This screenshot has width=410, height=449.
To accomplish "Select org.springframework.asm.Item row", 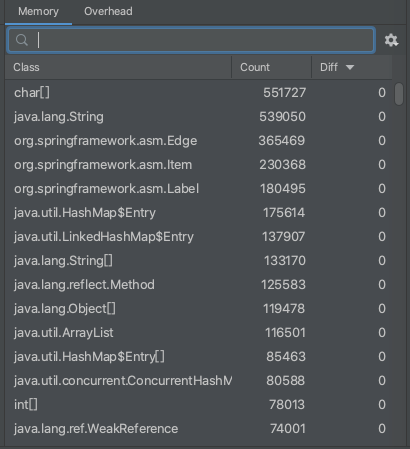I will tap(199, 165).
